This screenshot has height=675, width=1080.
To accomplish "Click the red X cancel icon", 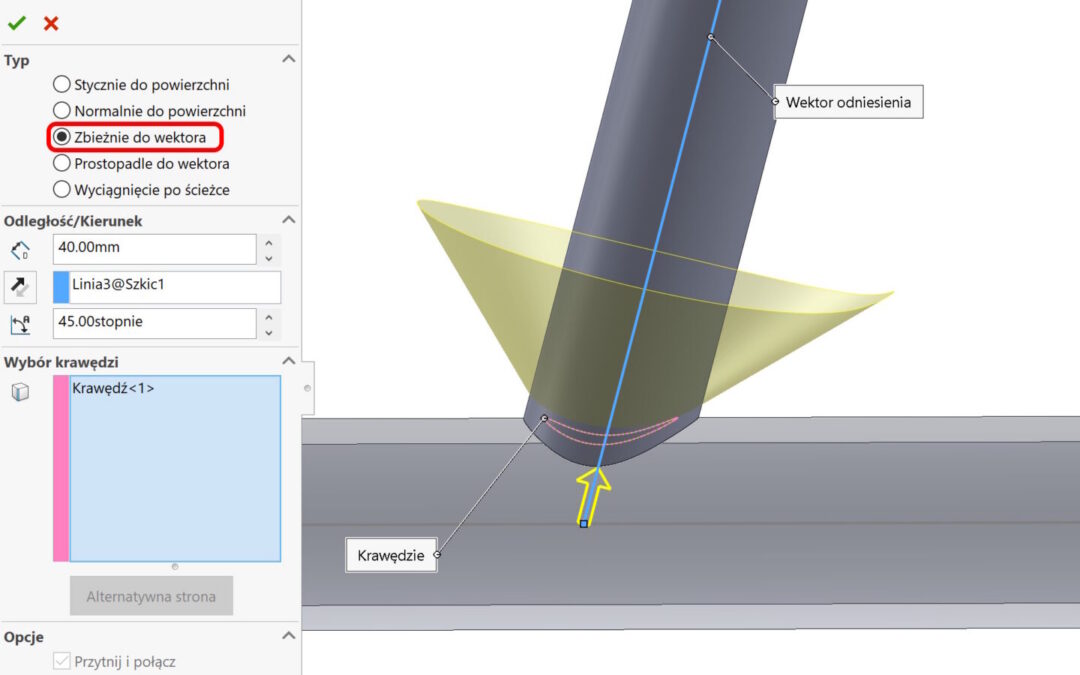I will (x=51, y=23).
